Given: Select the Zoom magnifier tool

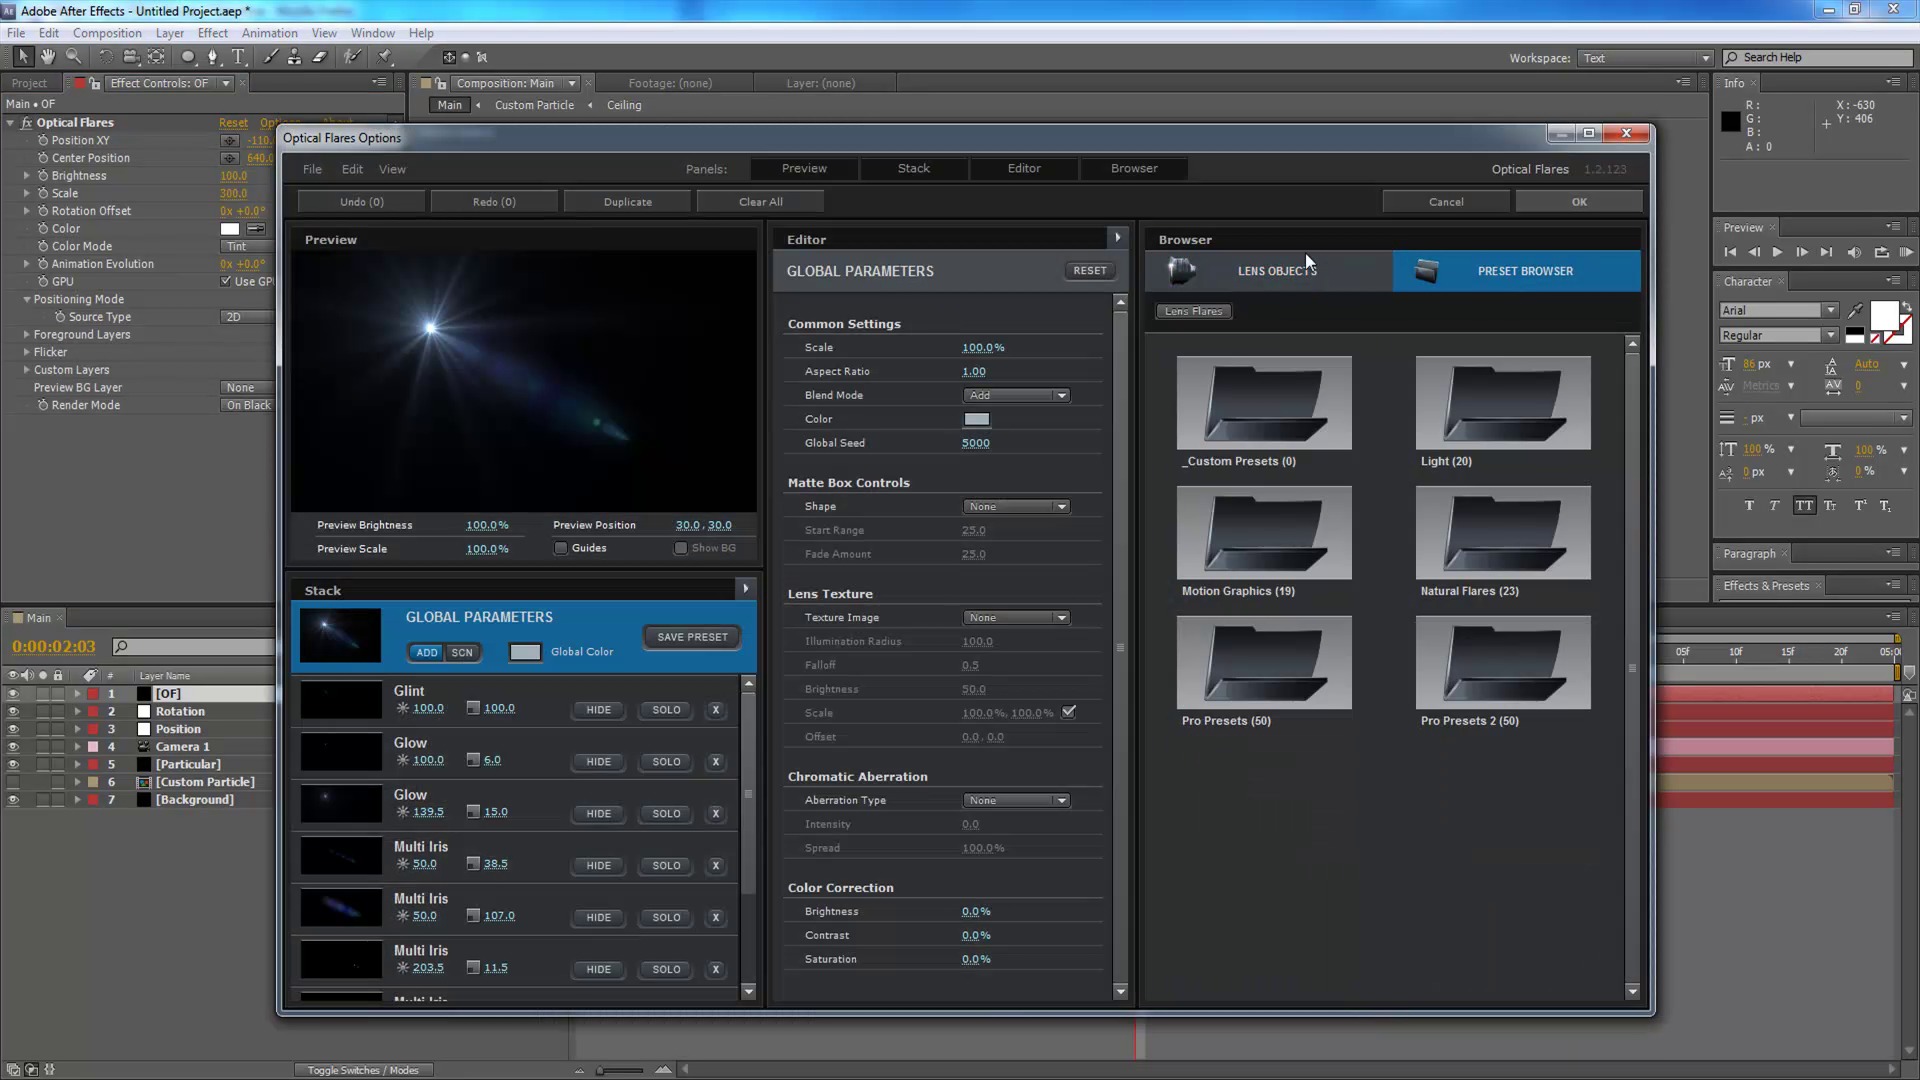Looking at the screenshot, I should 73,57.
